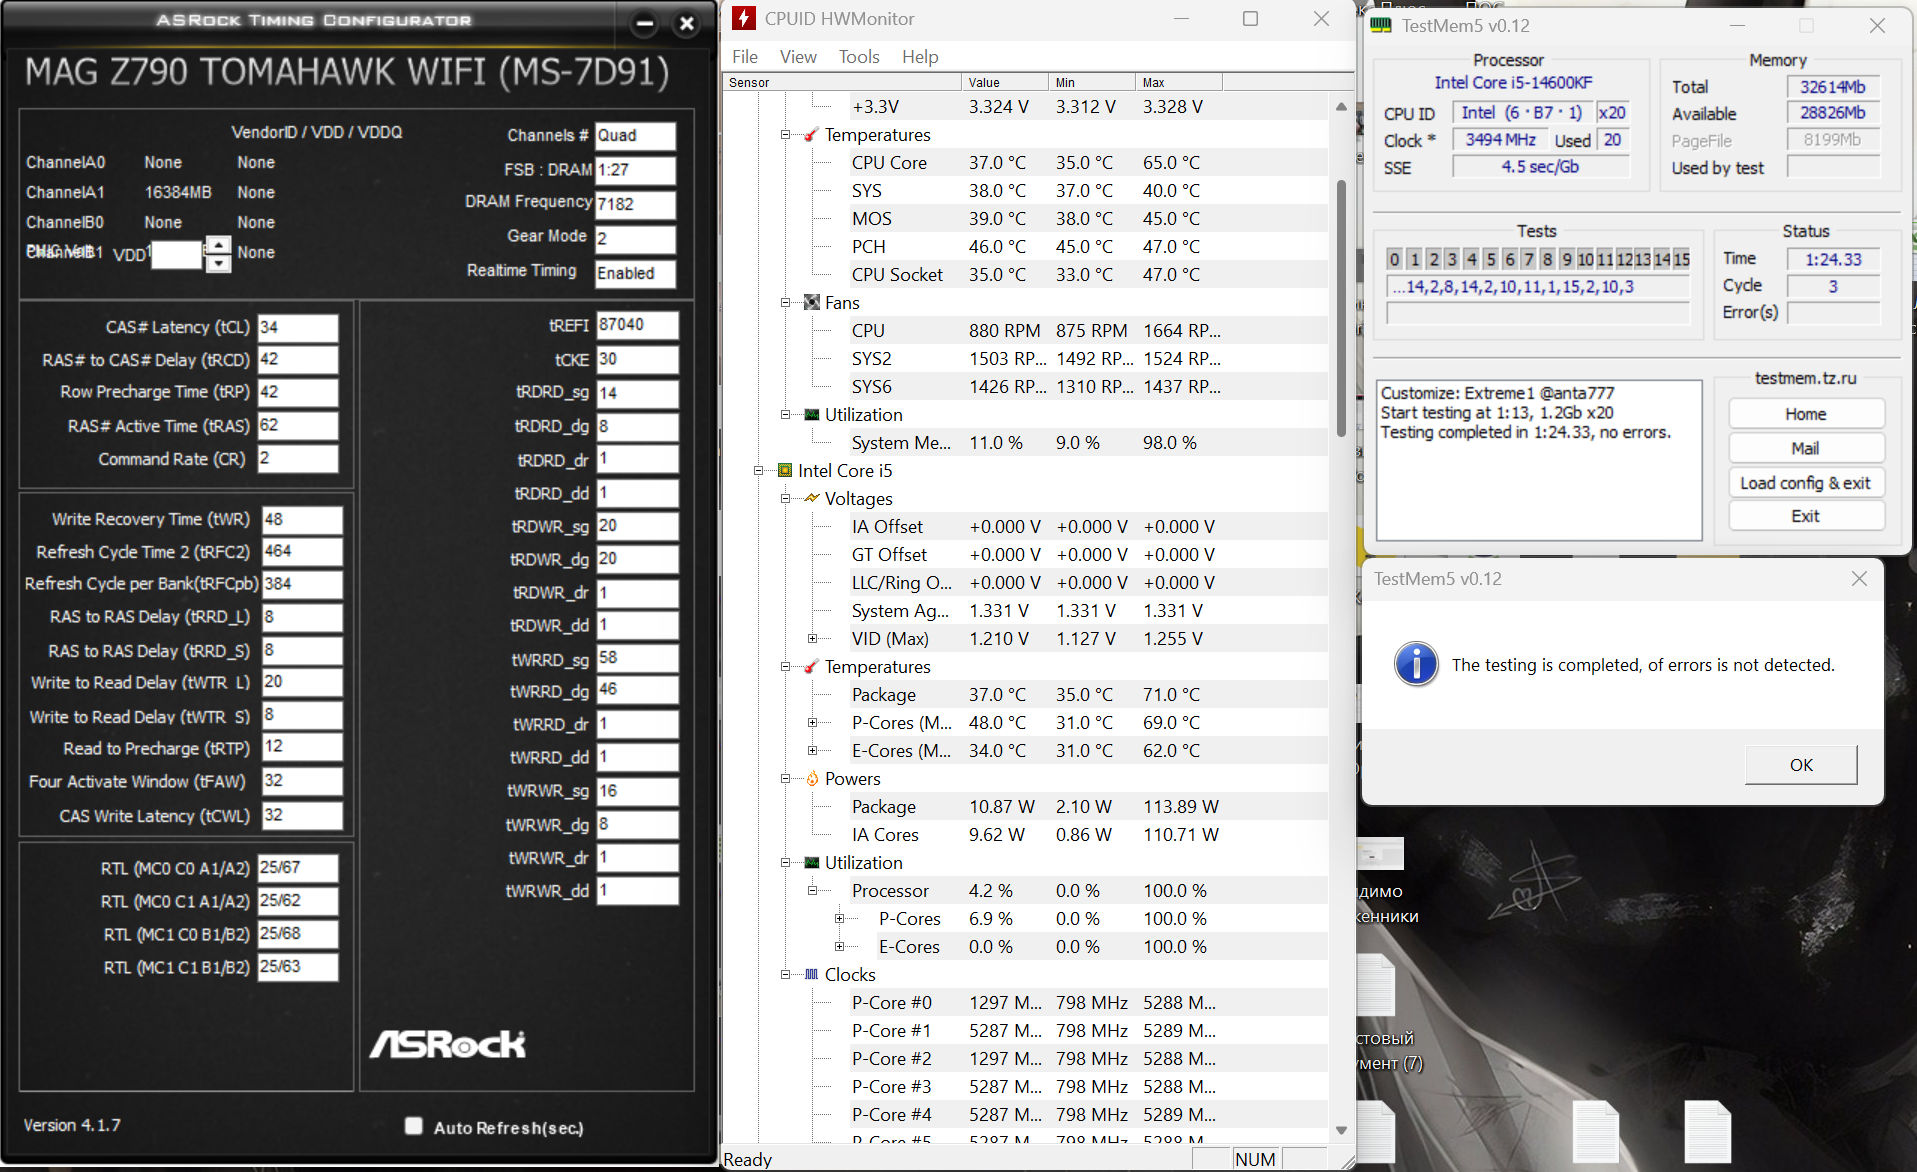Click the thermometer icon of the Temperatures group containing Package
The height and width of the screenshot is (1172, 1917).
(x=812, y=667)
